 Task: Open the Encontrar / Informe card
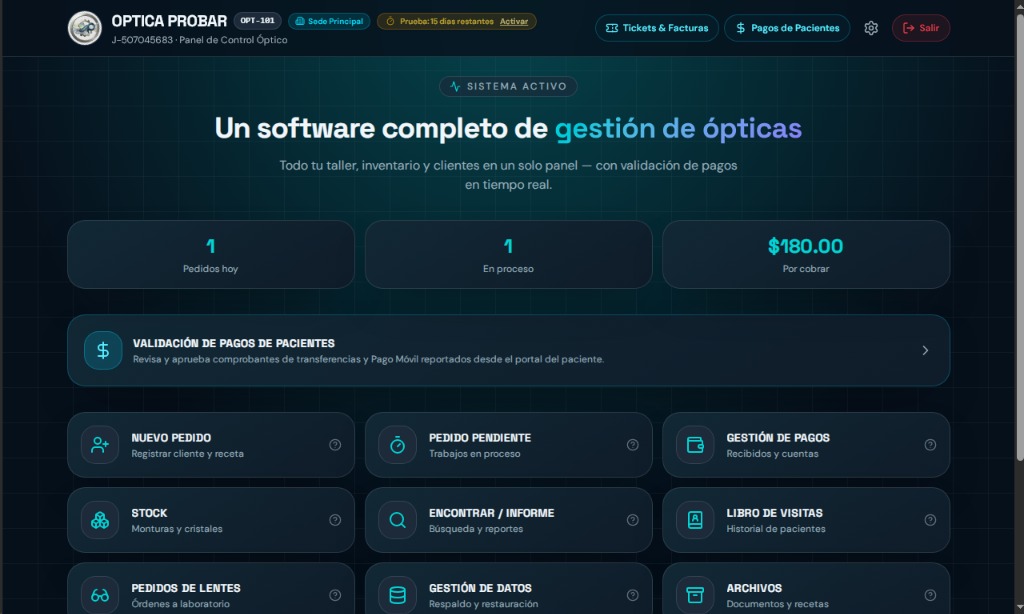pos(508,520)
